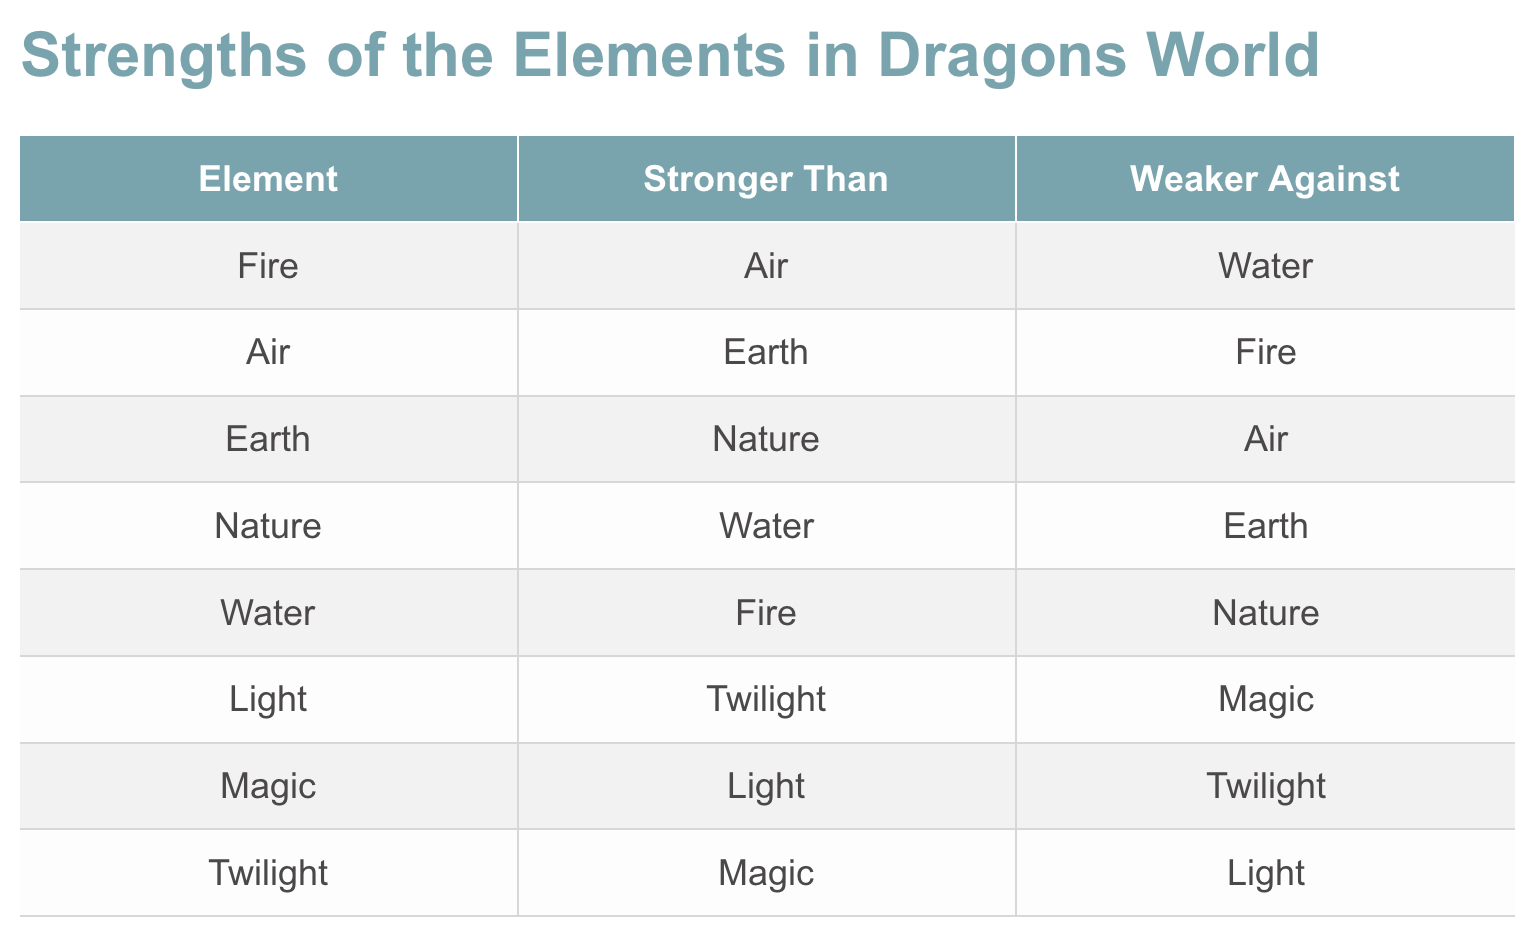Image resolution: width=1526 pixels, height=933 pixels.
Task: Click 'Earth' in the Weaker Against column
Action: click(x=1265, y=526)
